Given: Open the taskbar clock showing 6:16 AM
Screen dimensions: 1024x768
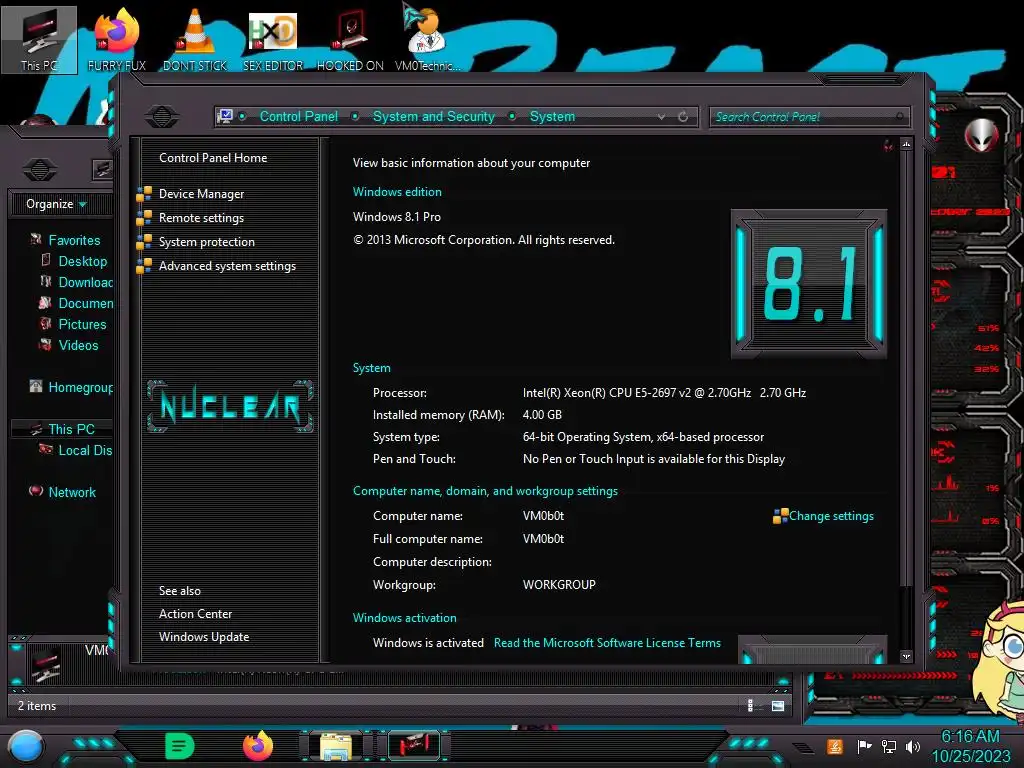Looking at the screenshot, I should coord(970,746).
